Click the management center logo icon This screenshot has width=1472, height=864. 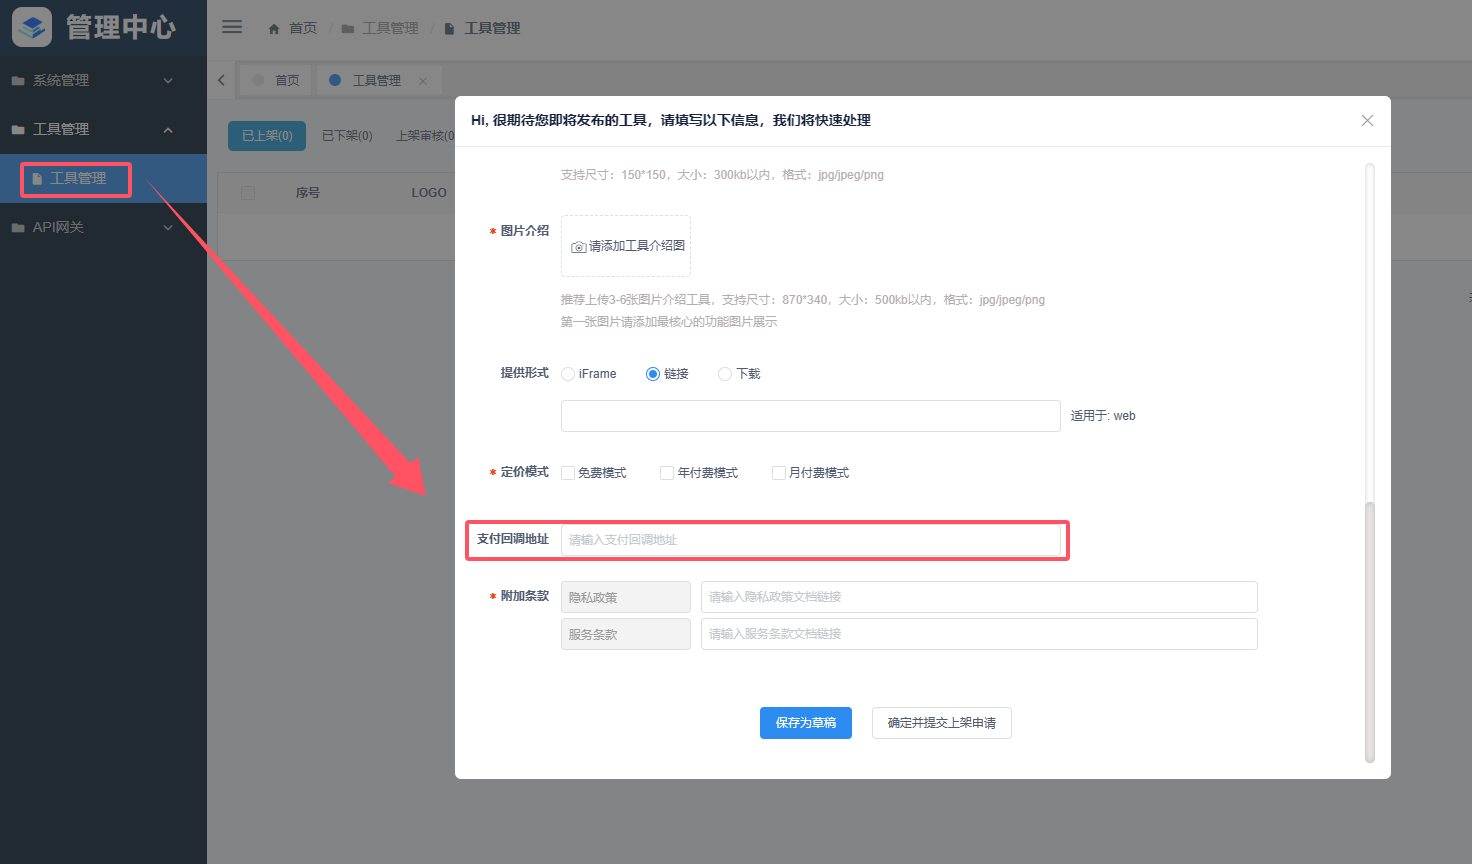(x=32, y=27)
